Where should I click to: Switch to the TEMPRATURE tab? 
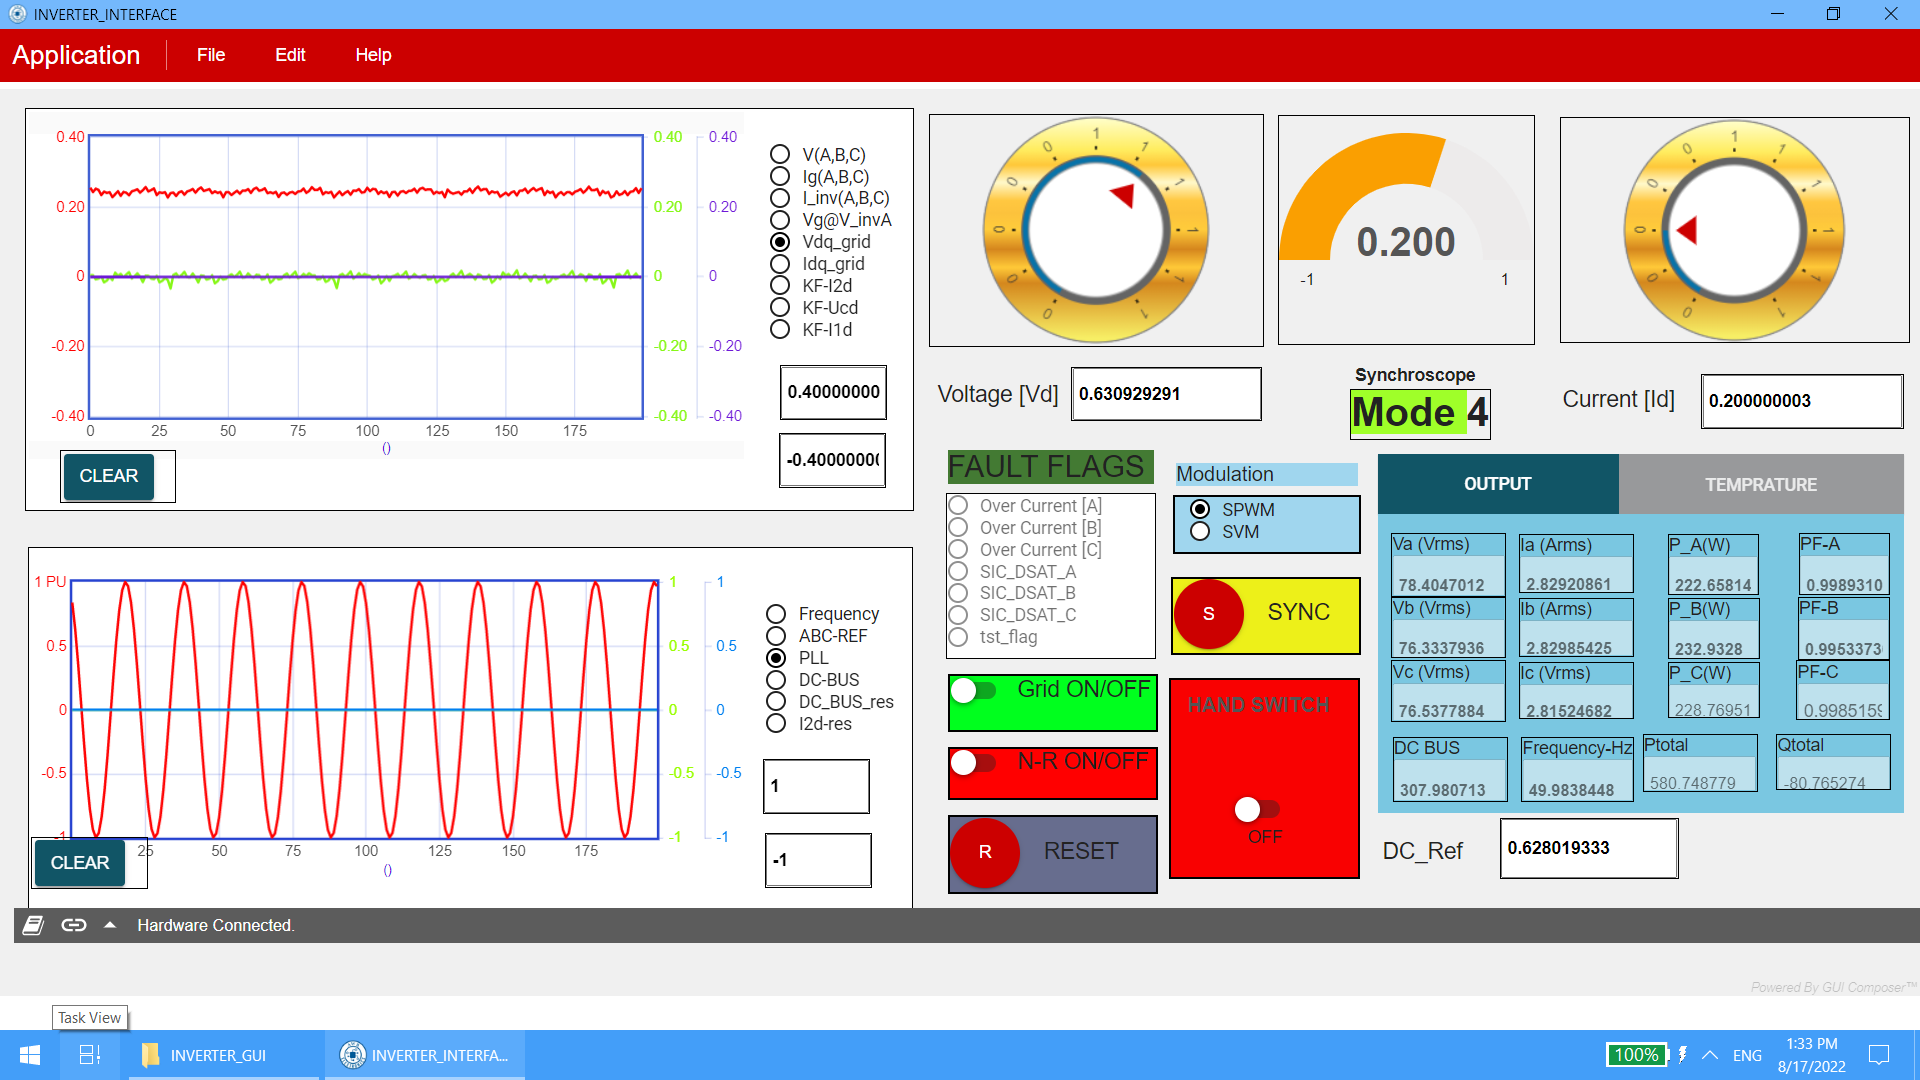click(x=1760, y=484)
